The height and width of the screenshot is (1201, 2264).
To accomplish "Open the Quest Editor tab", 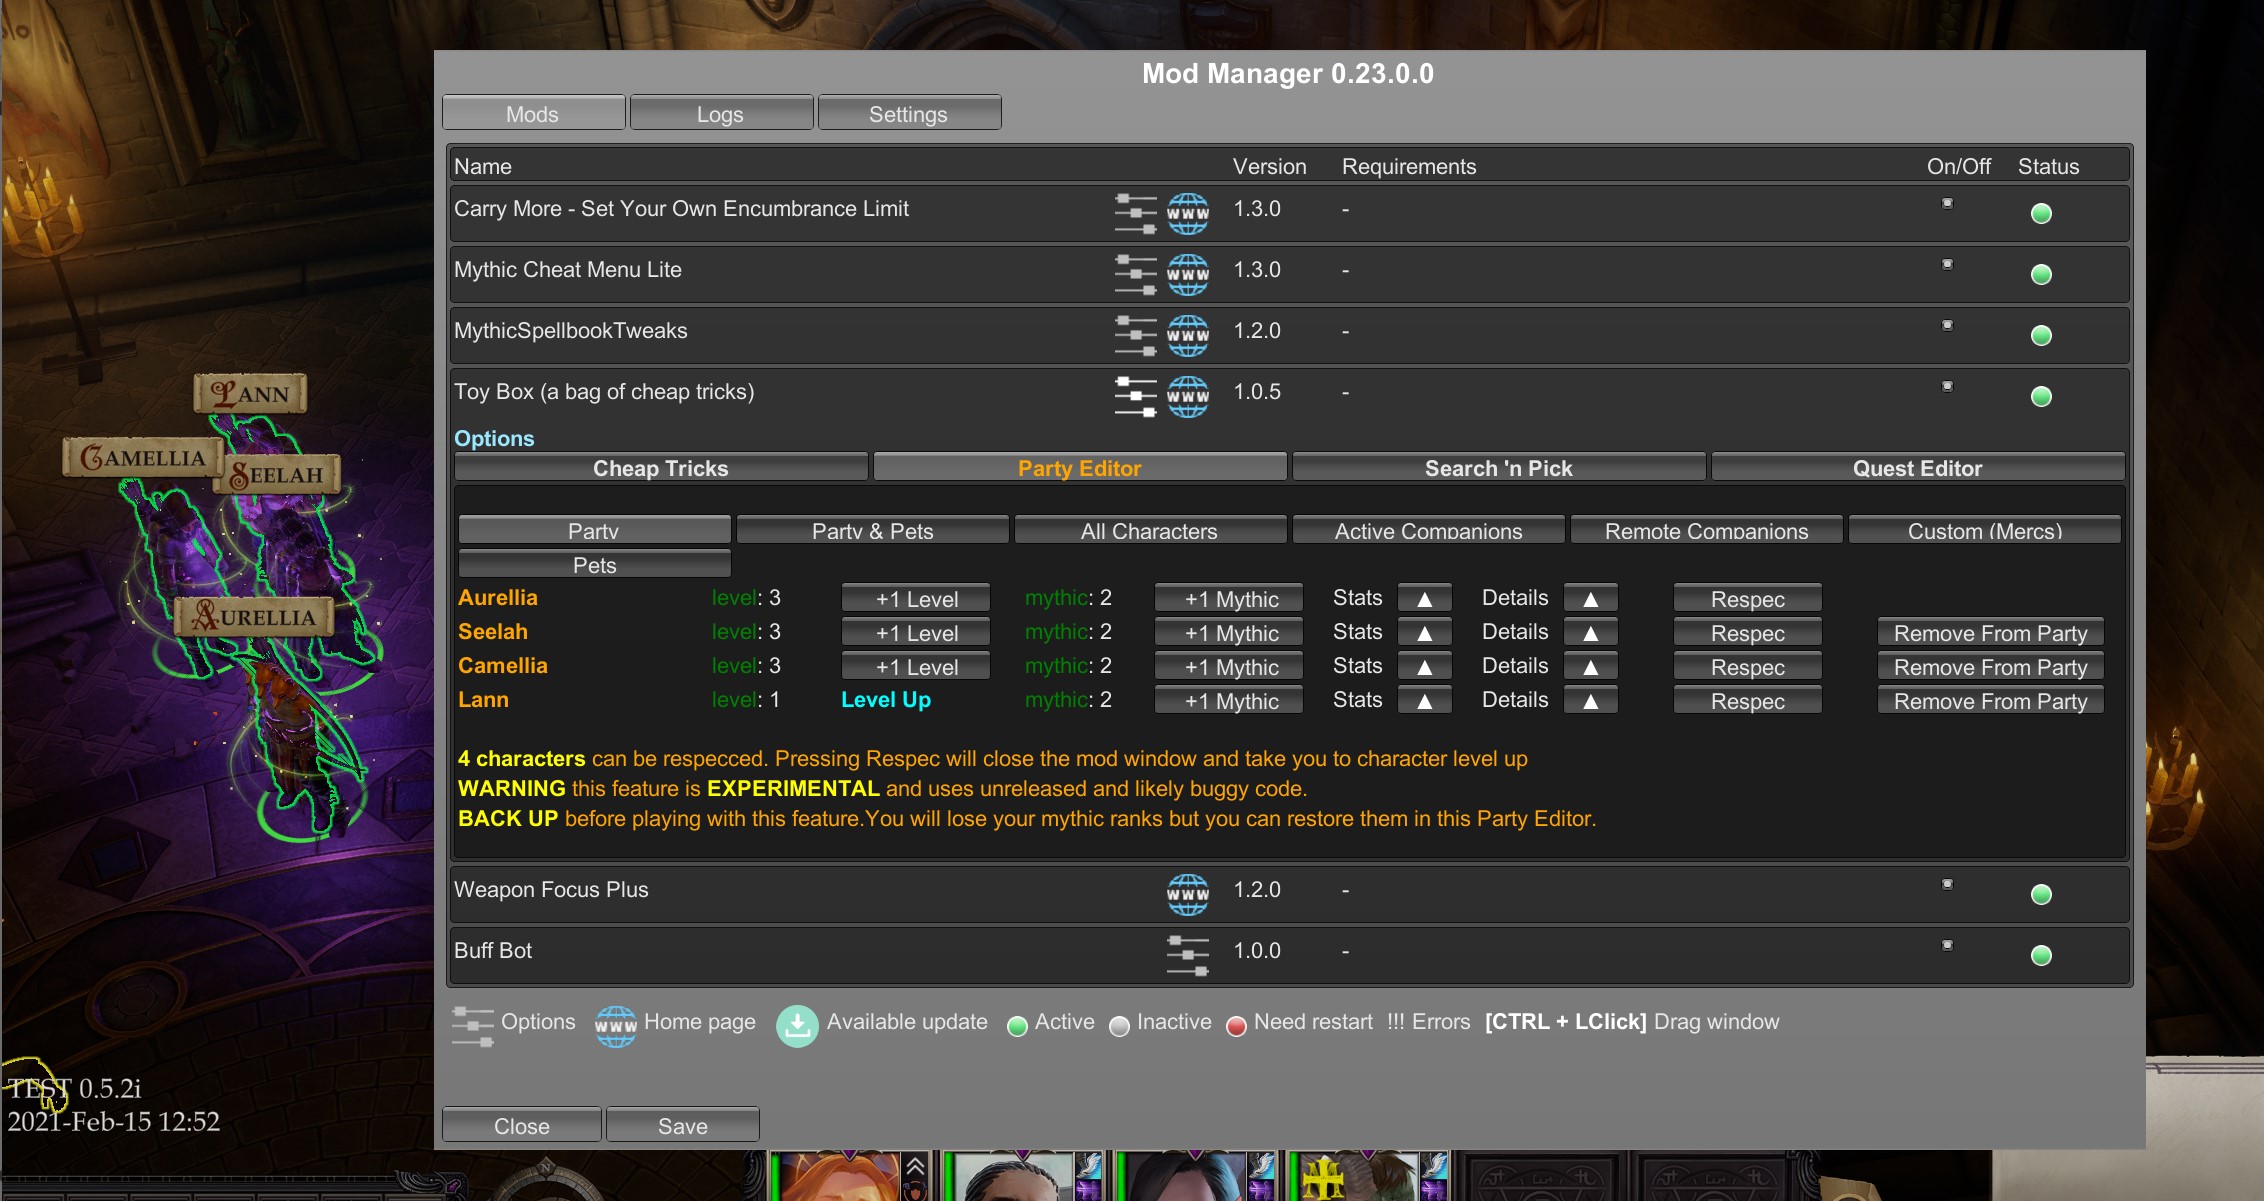I will (1916, 468).
